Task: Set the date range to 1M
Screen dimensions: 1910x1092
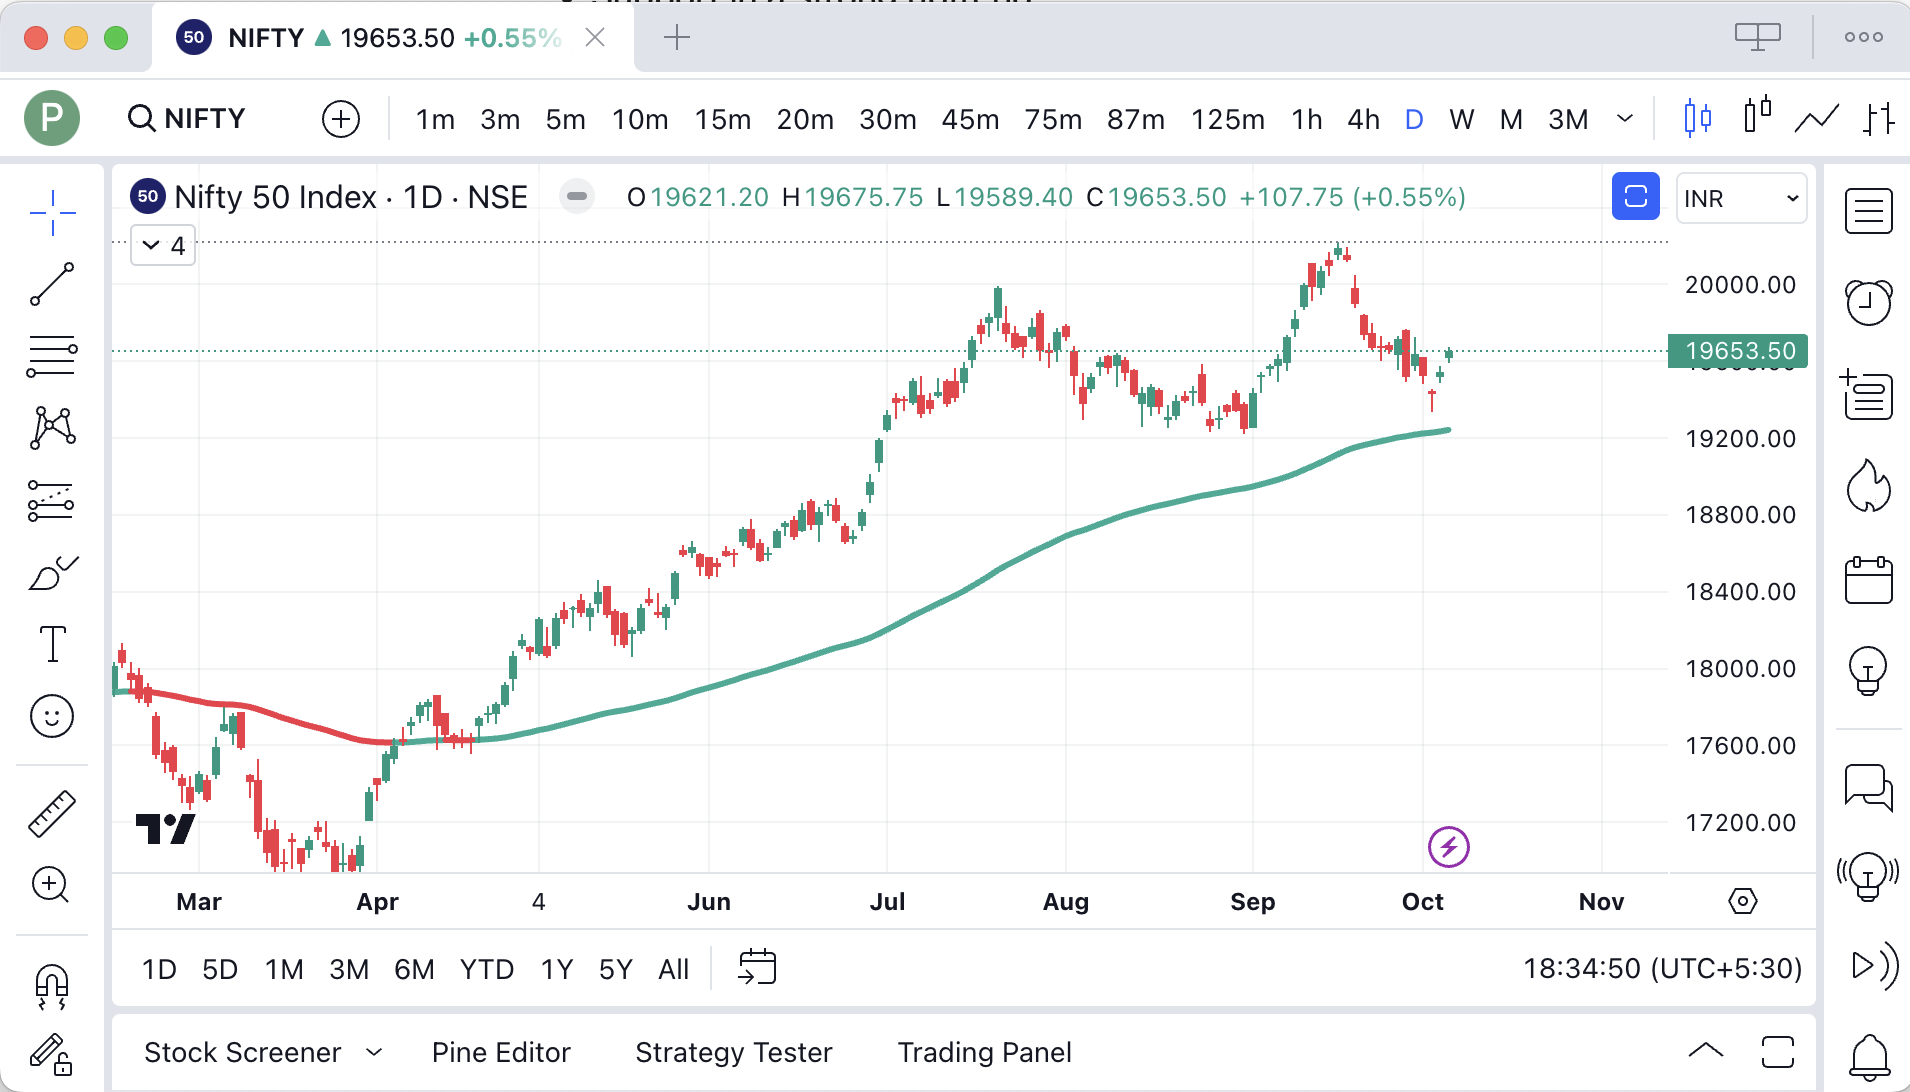Action: [x=284, y=969]
